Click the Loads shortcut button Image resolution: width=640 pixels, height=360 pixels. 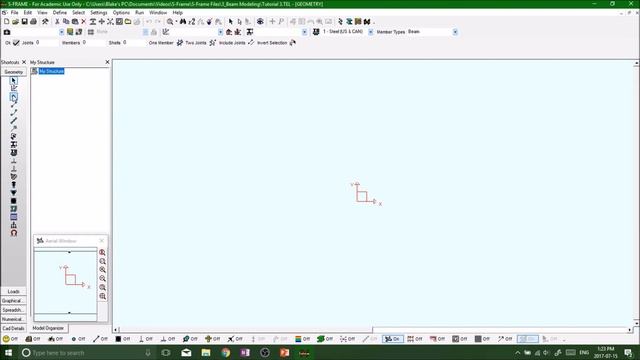pyautogui.click(x=13, y=291)
